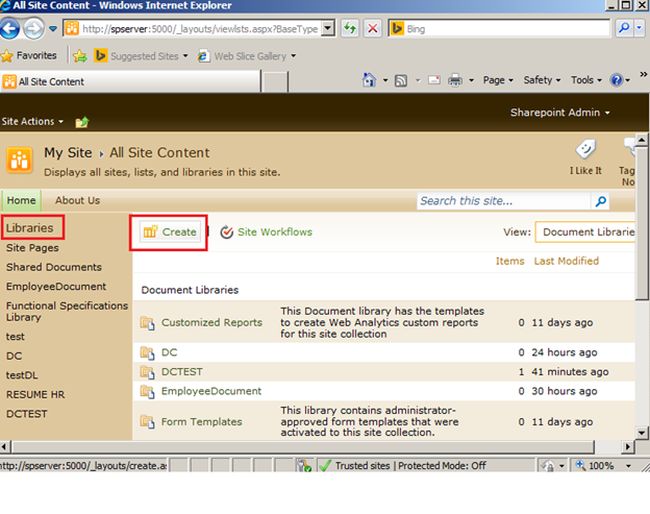Open the Web Slice Gallery link
The image size is (650, 514).
tap(247, 56)
